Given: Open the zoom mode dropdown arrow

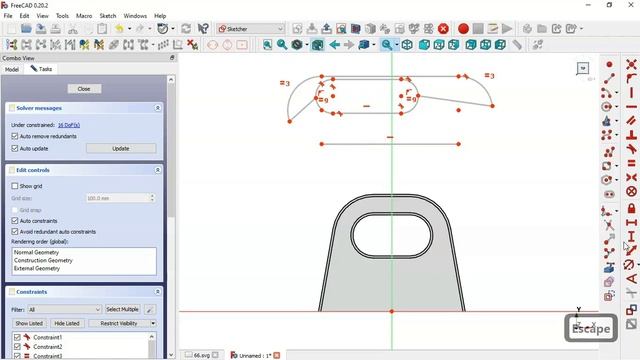Looking at the screenshot, I should click(396, 45).
